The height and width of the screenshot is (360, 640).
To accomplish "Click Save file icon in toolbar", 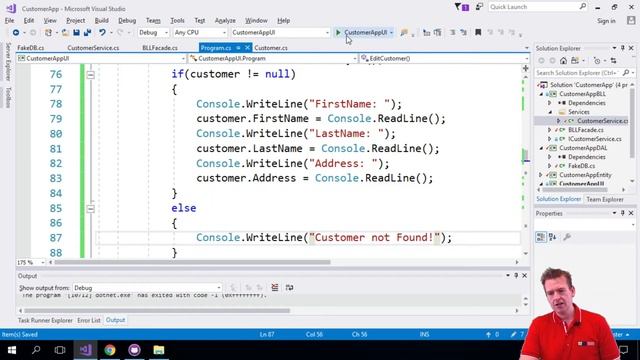I will pyautogui.click(x=76, y=32).
